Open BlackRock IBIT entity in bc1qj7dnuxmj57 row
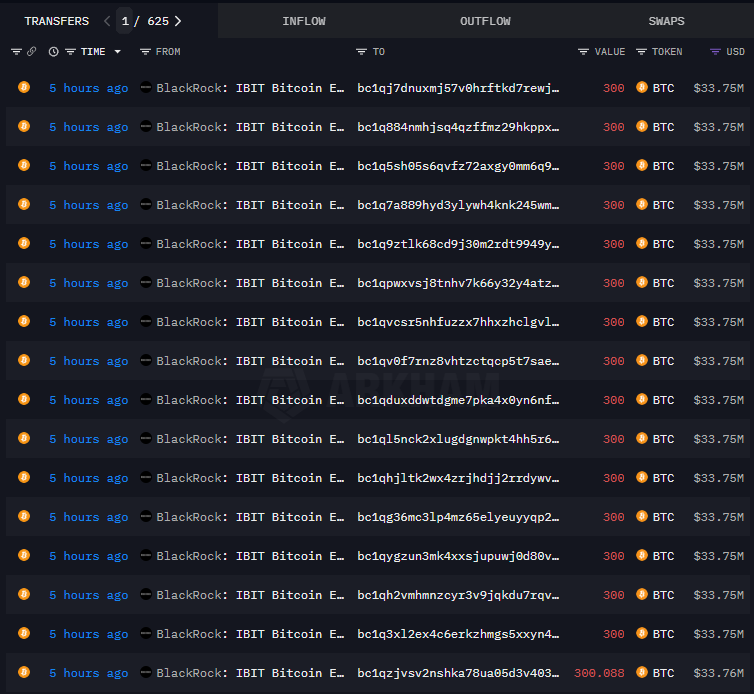 pos(250,88)
